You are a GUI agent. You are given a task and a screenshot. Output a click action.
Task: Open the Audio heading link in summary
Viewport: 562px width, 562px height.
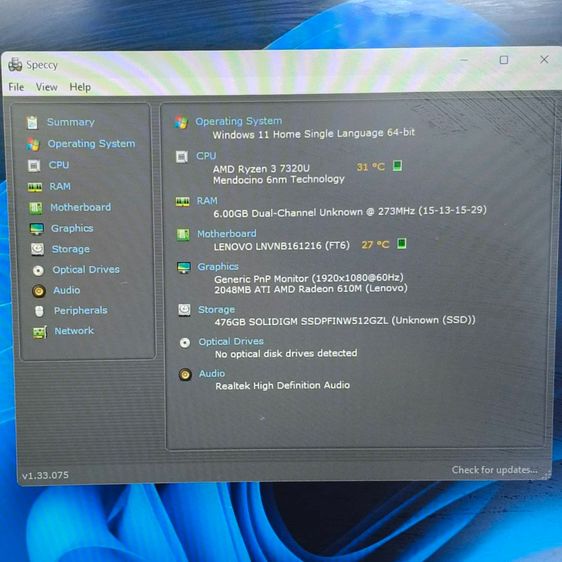click(212, 373)
